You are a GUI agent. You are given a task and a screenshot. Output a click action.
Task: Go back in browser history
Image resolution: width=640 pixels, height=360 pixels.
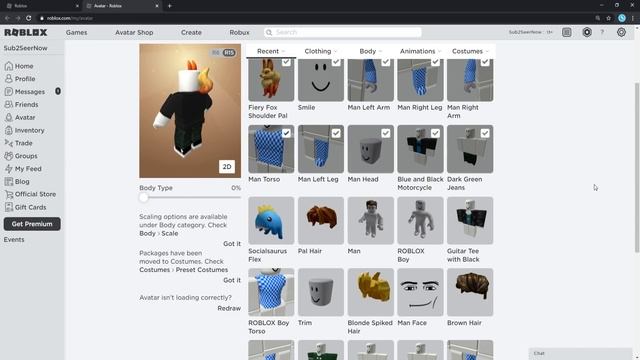click(7, 18)
